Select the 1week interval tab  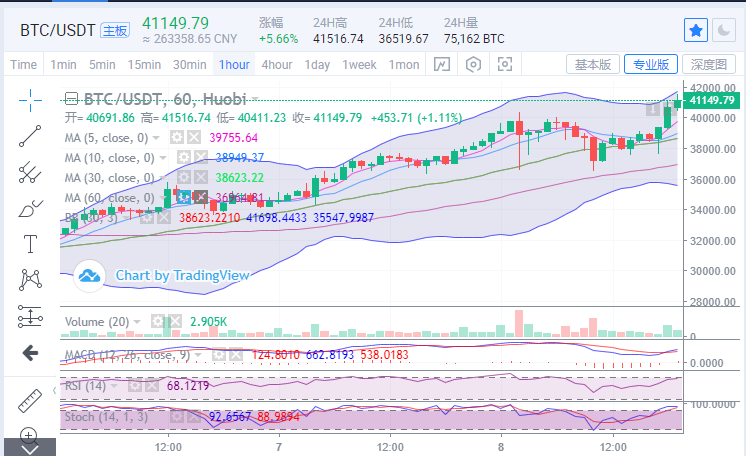click(359, 64)
